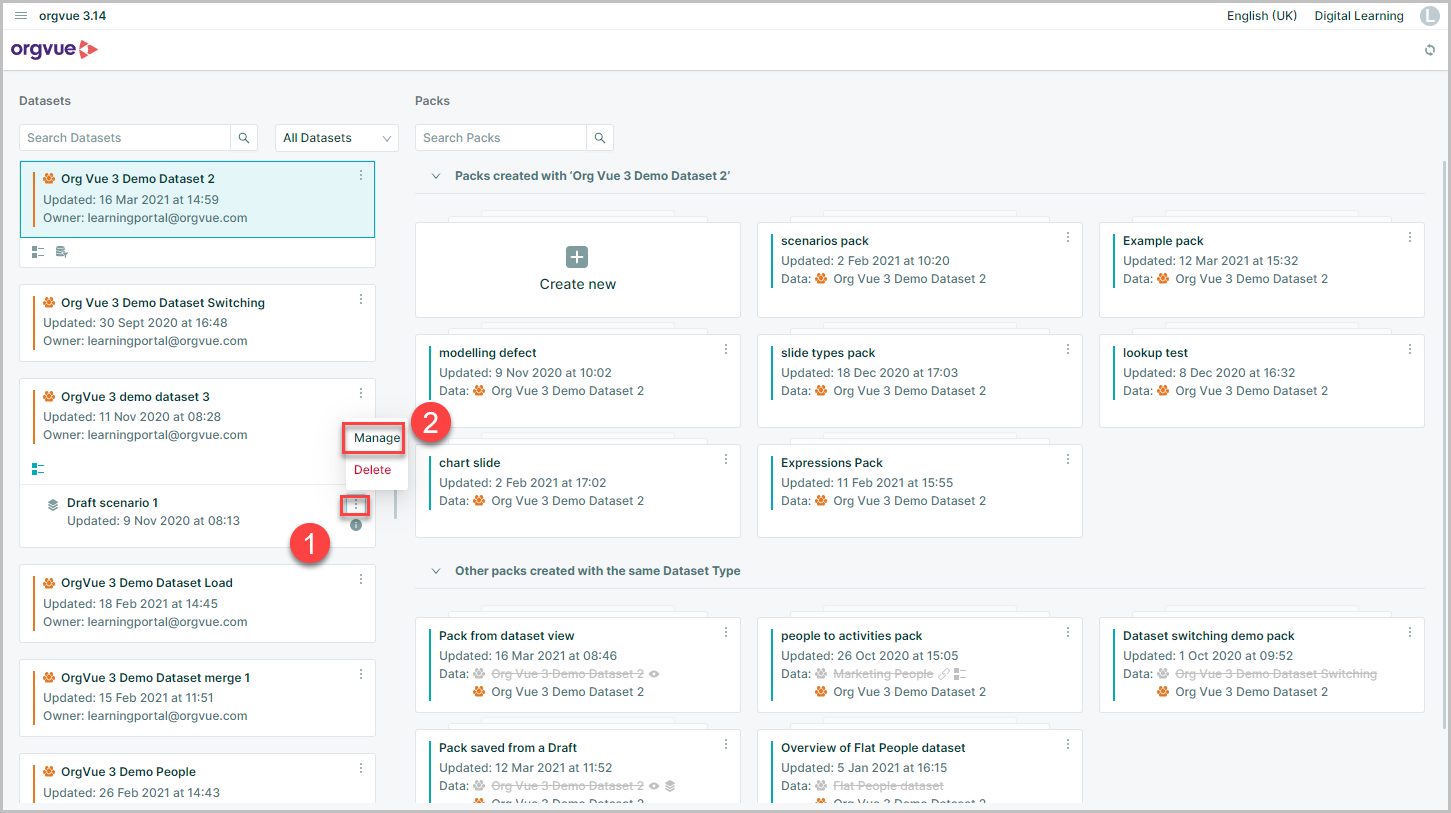The height and width of the screenshot is (813, 1451).
Task: Open the kebab menu on scenarios pack
Action: (1068, 237)
